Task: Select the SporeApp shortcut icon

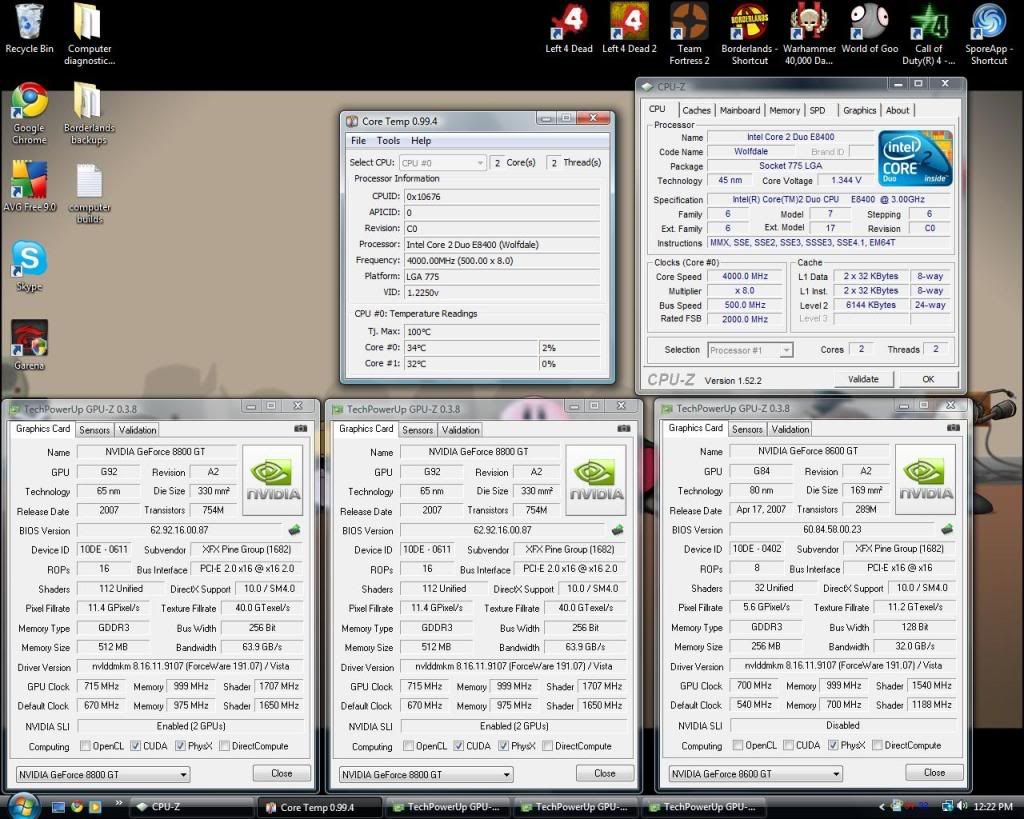Action: pos(989,35)
